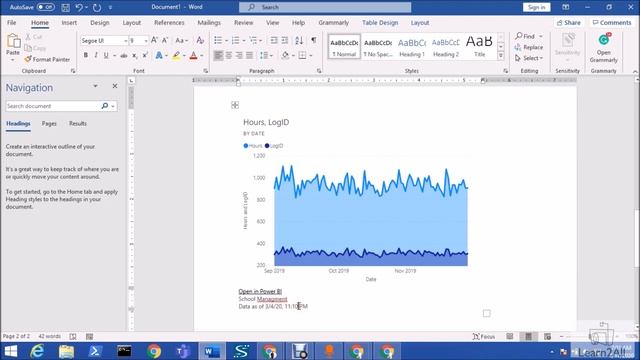The height and width of the screenshot is (360, 640).
Task: Apply superscript formatting
Action: pyautogui.click(x=145, y=56)
